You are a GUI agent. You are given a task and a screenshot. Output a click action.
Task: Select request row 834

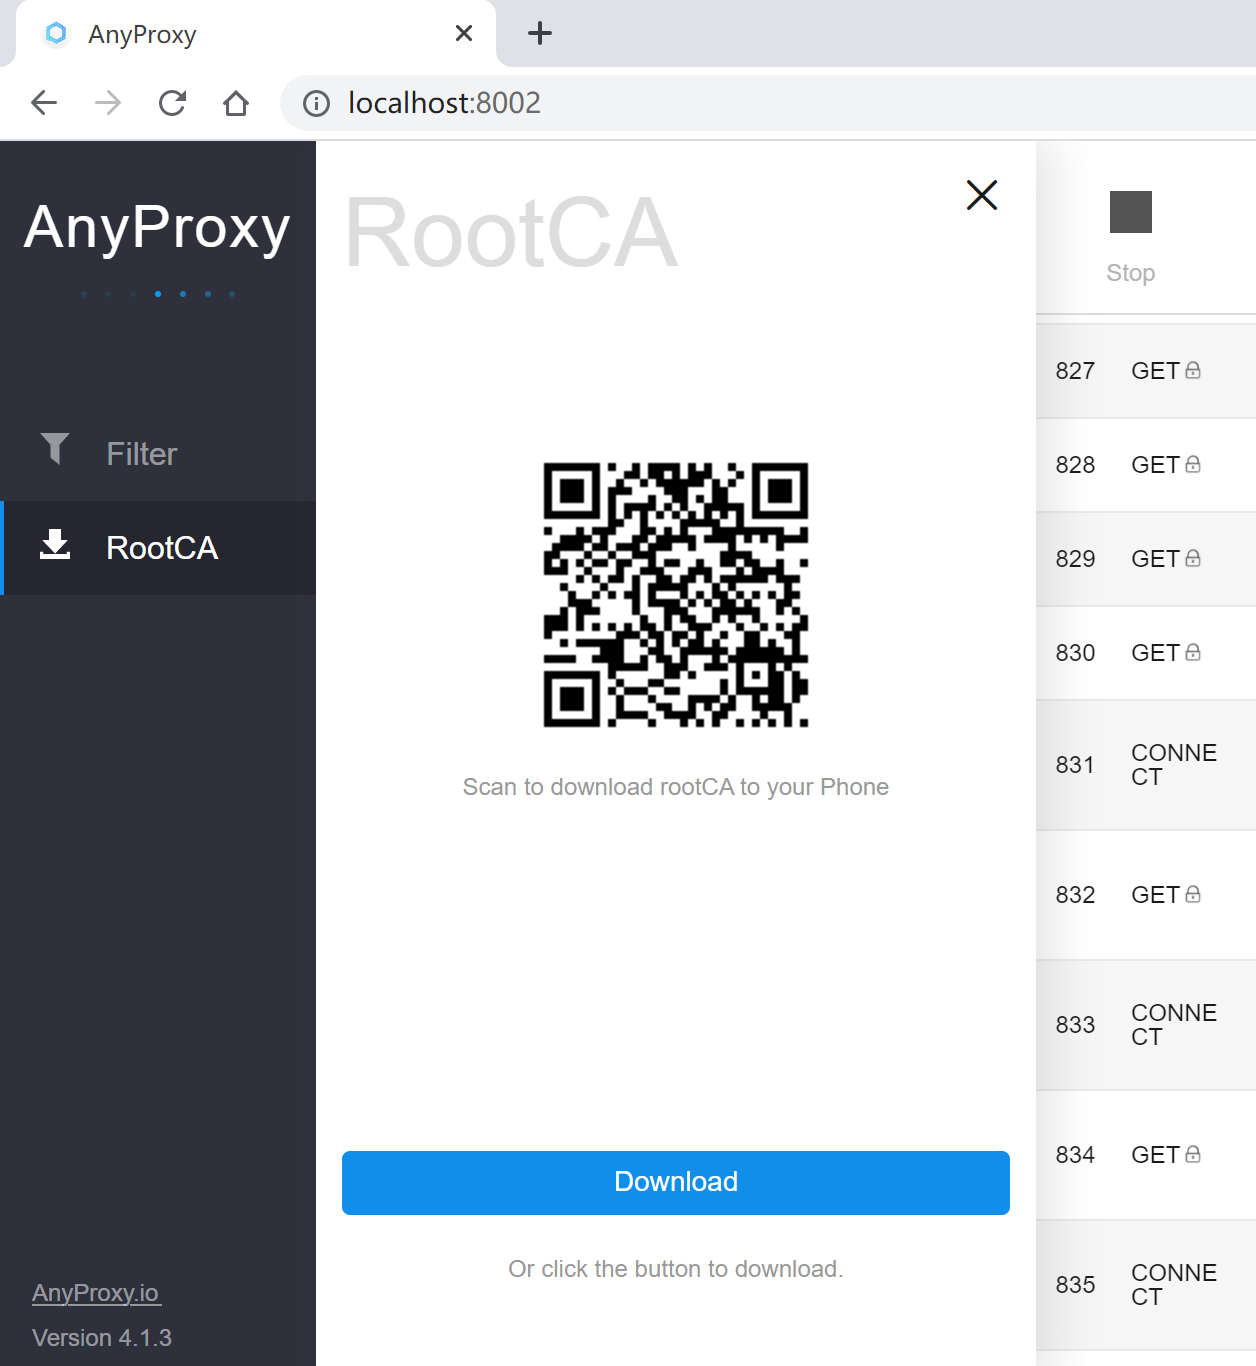1146,1155
